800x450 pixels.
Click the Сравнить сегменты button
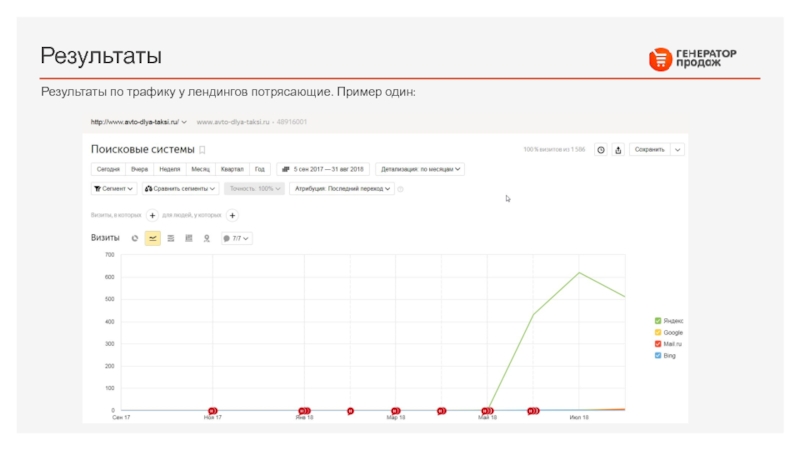pyautogui.click(x=179, y=188)
